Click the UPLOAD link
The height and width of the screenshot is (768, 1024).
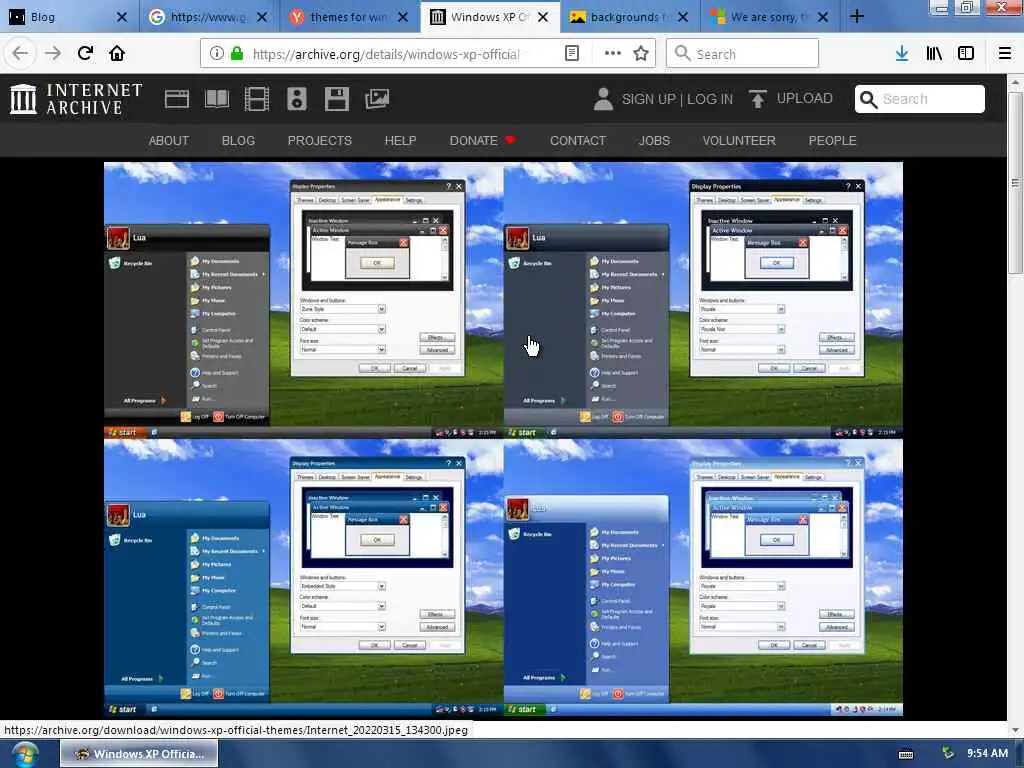click(x=805, y=99)
